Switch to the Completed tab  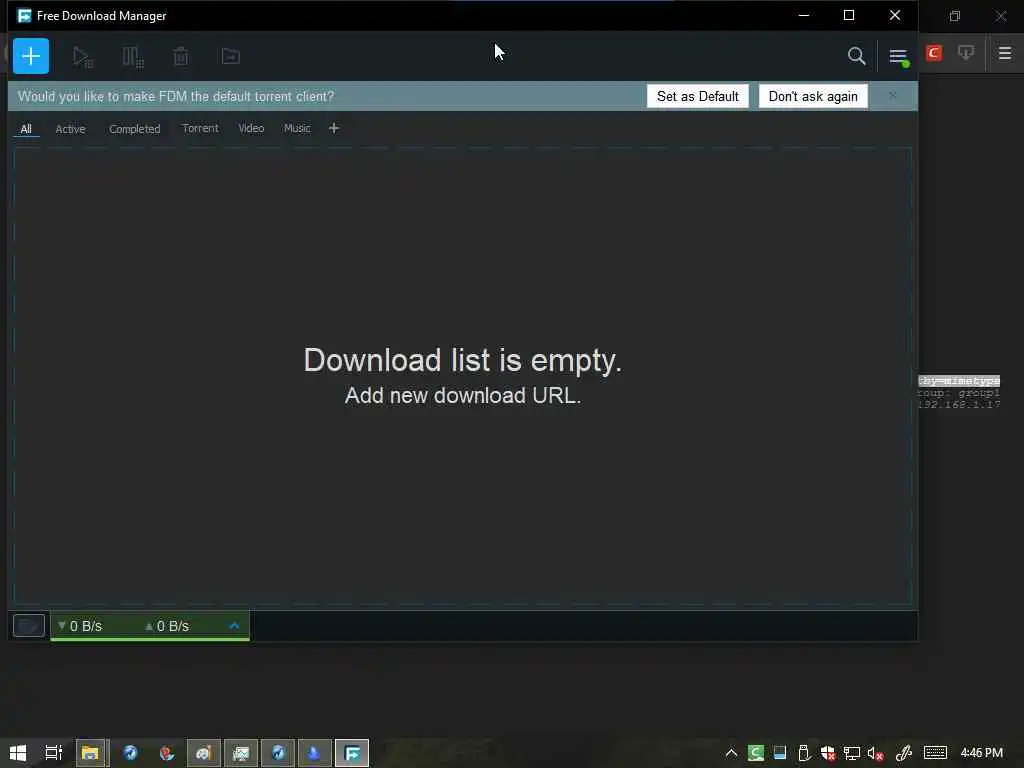tap(135, 129)
